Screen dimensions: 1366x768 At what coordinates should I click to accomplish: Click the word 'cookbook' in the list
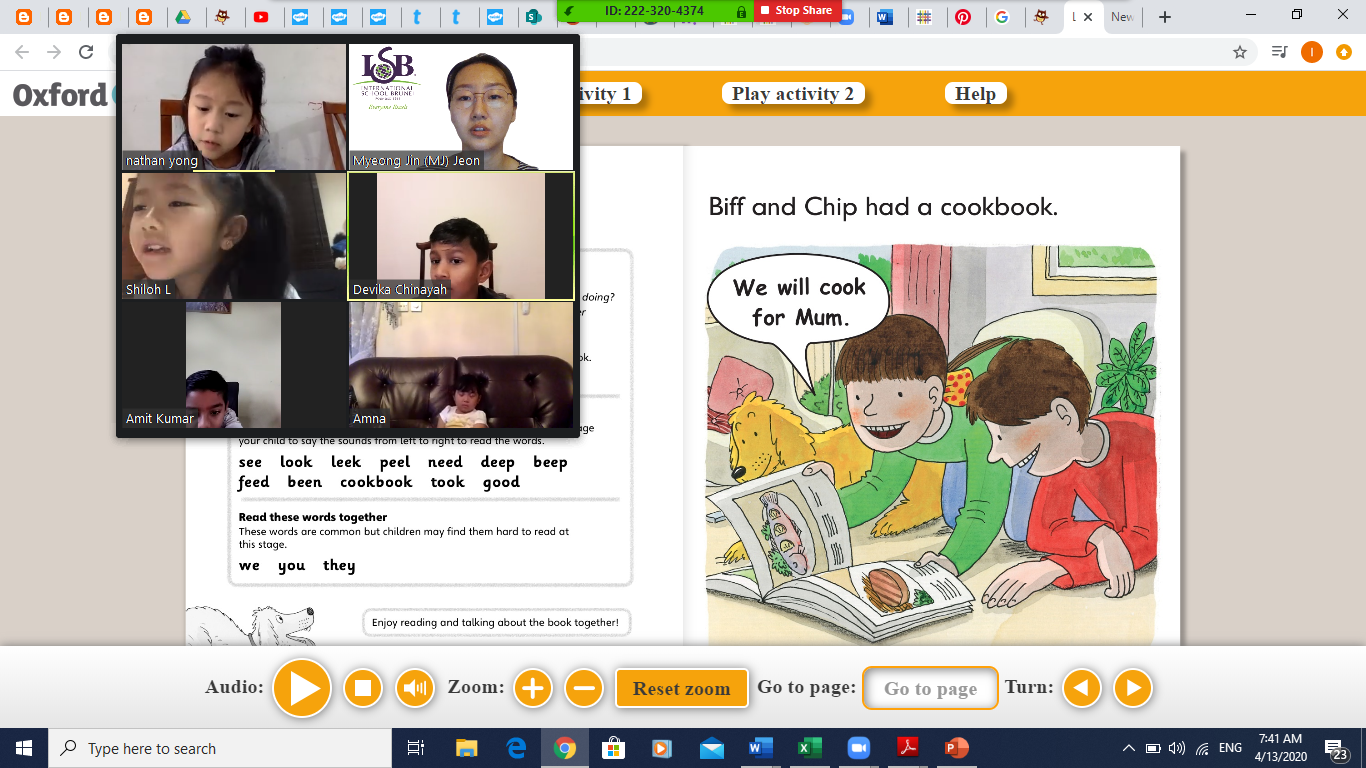pos(376,482)
